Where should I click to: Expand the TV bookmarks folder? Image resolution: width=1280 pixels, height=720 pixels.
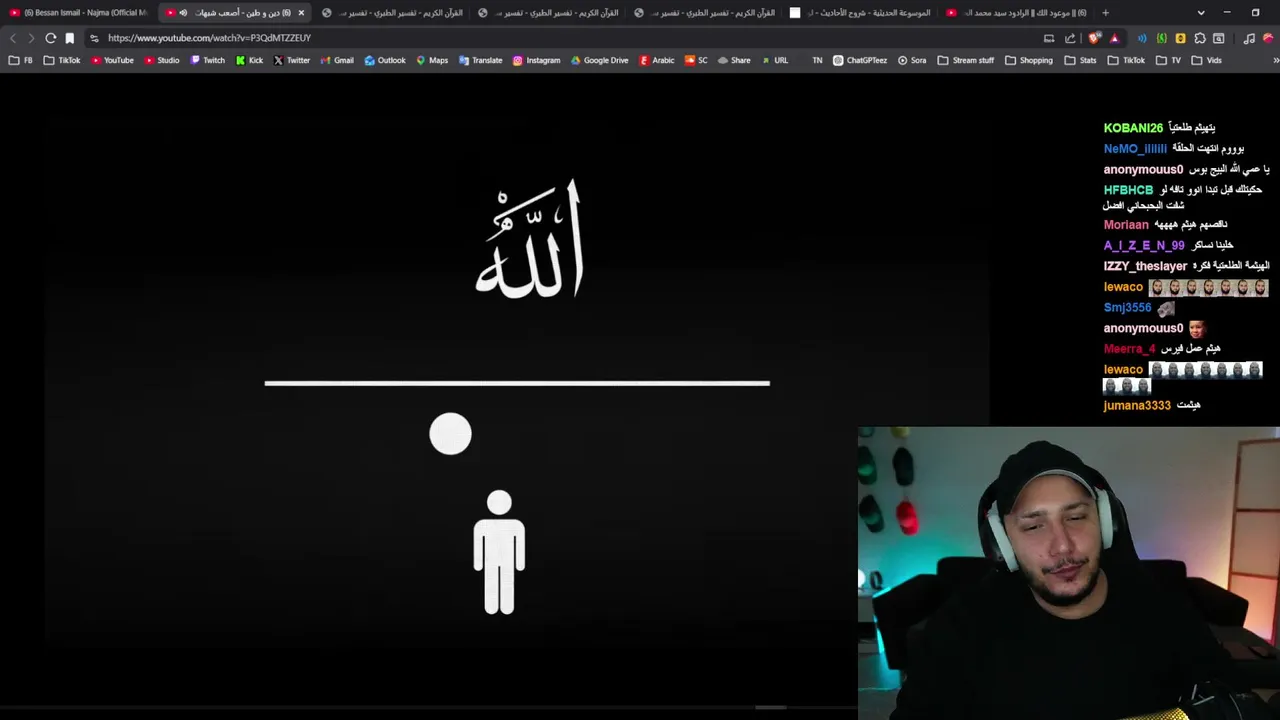coord(1169,60)
